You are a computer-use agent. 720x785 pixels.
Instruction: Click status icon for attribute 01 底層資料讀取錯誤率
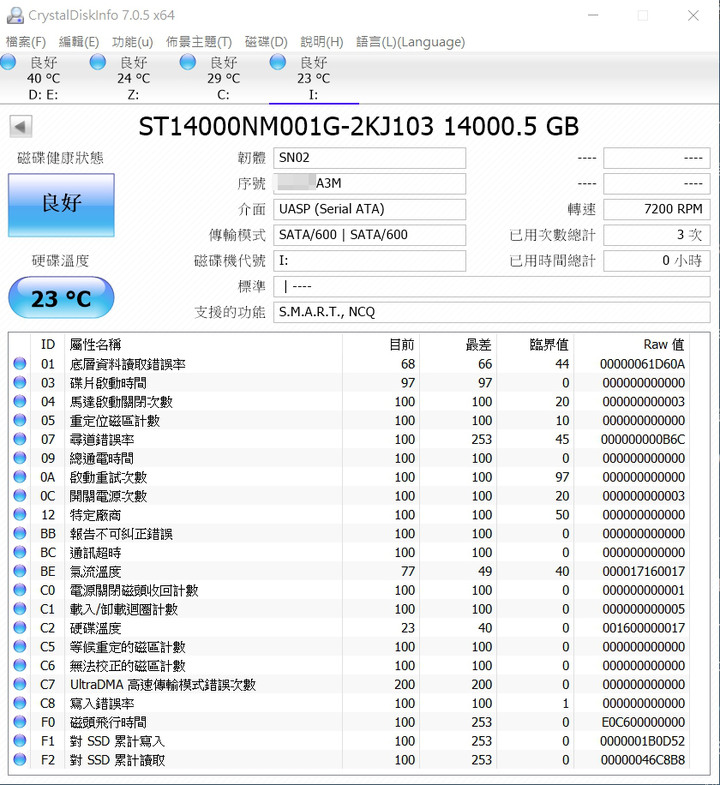(20, 363)
